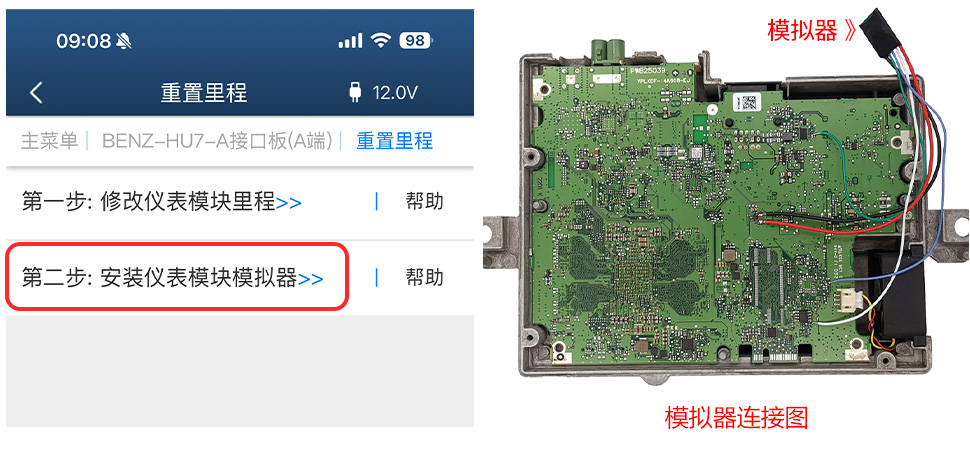970x456 pixels.
Task: Tap the 09:08 clock in status bar
Action: (x=84, y=41)
